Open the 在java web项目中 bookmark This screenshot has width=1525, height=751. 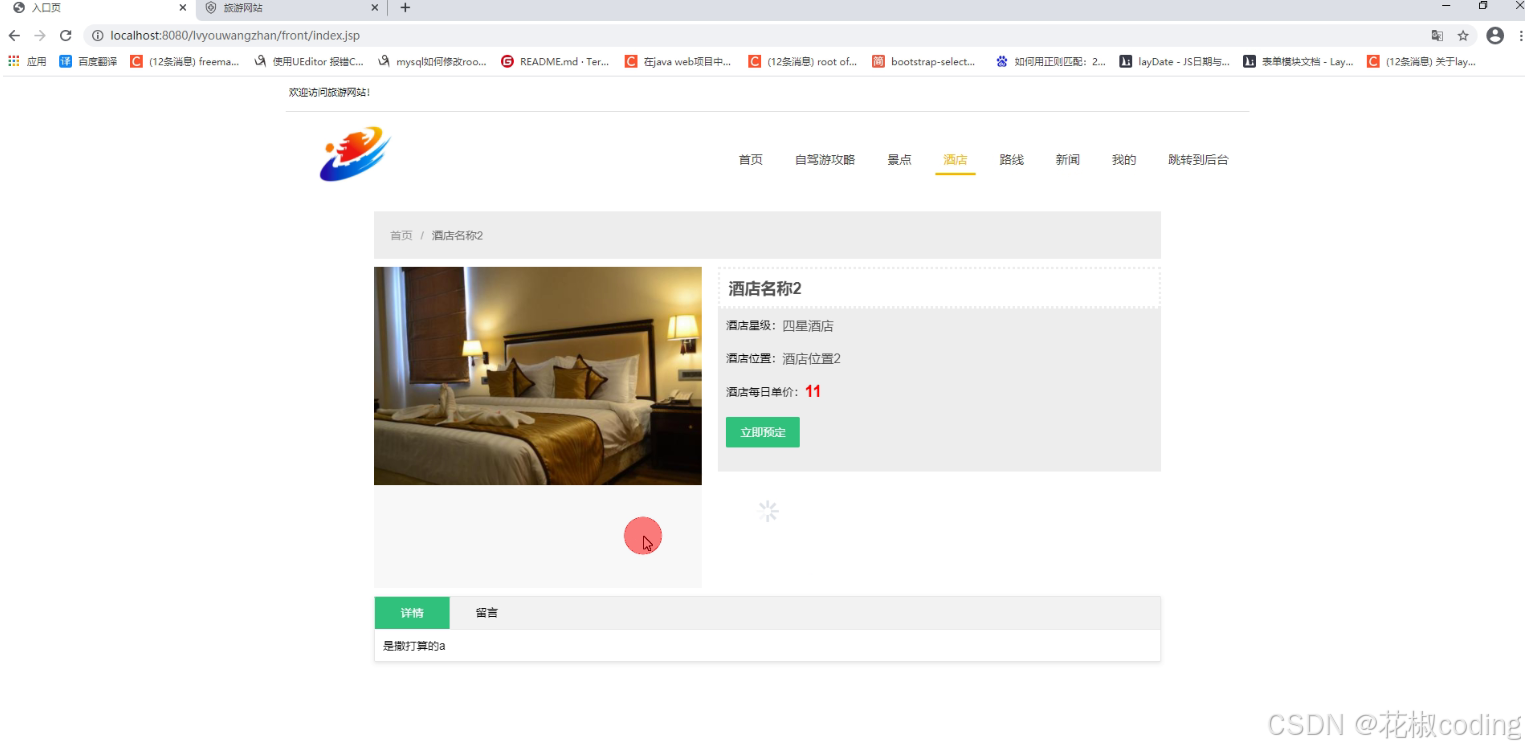(679, 61)
